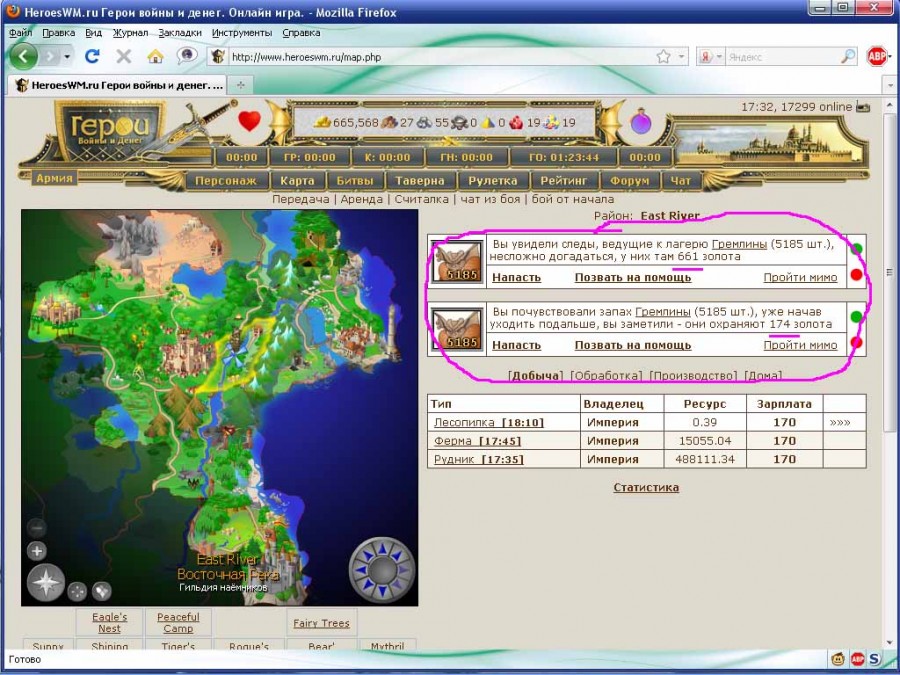The width and height of the screenshot is (900, 675).
Task: Open the Лесопилка [18:10] link
Action: tap(488, 422)
